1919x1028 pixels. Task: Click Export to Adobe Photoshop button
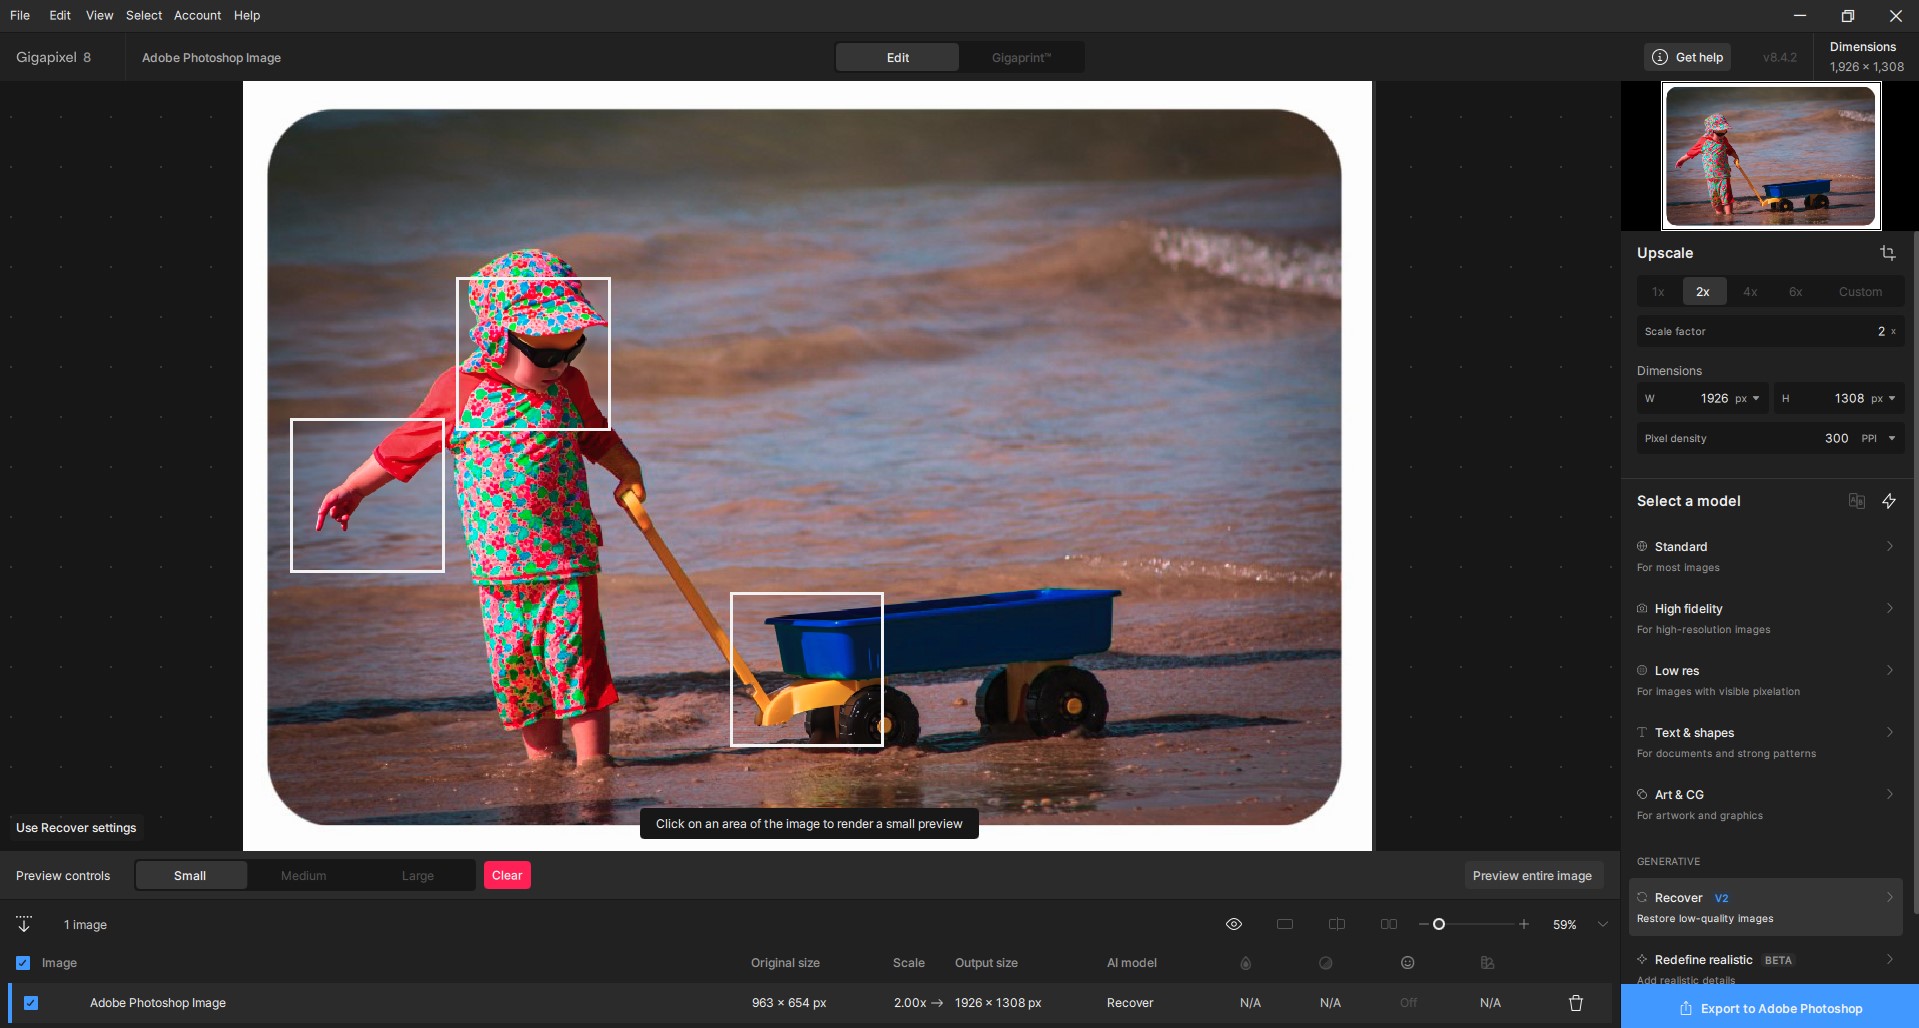pyautogui.click(x=1770, y=1008)
